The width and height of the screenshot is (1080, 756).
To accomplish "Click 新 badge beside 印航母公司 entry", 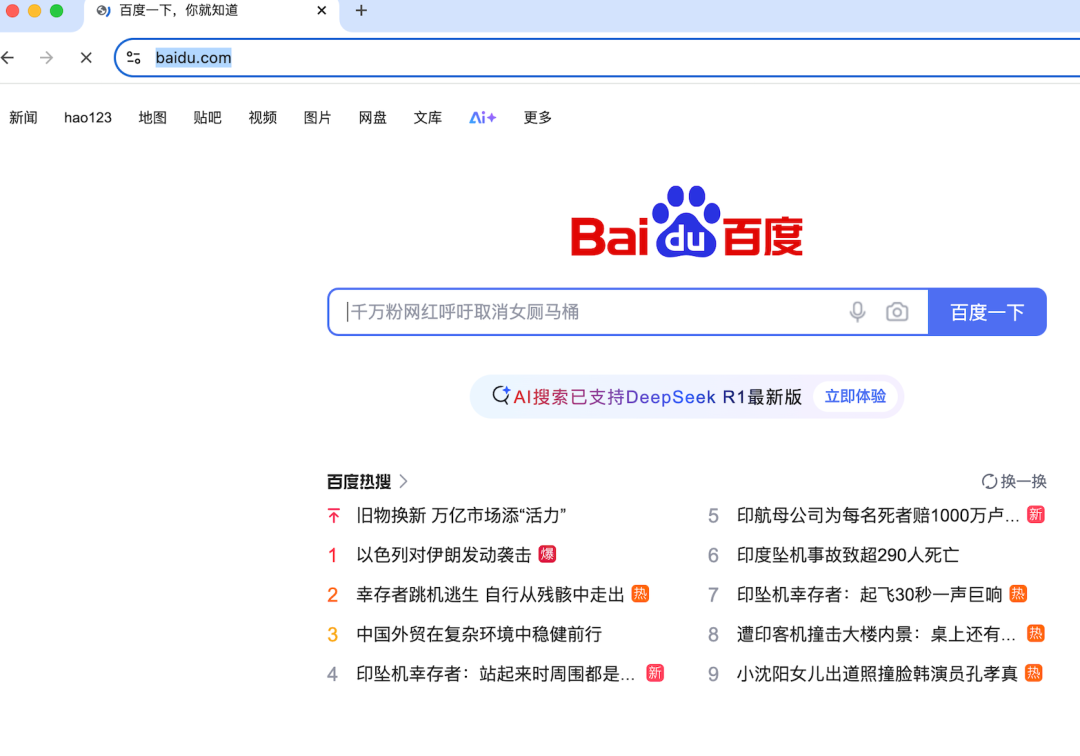I will 1036,514.
